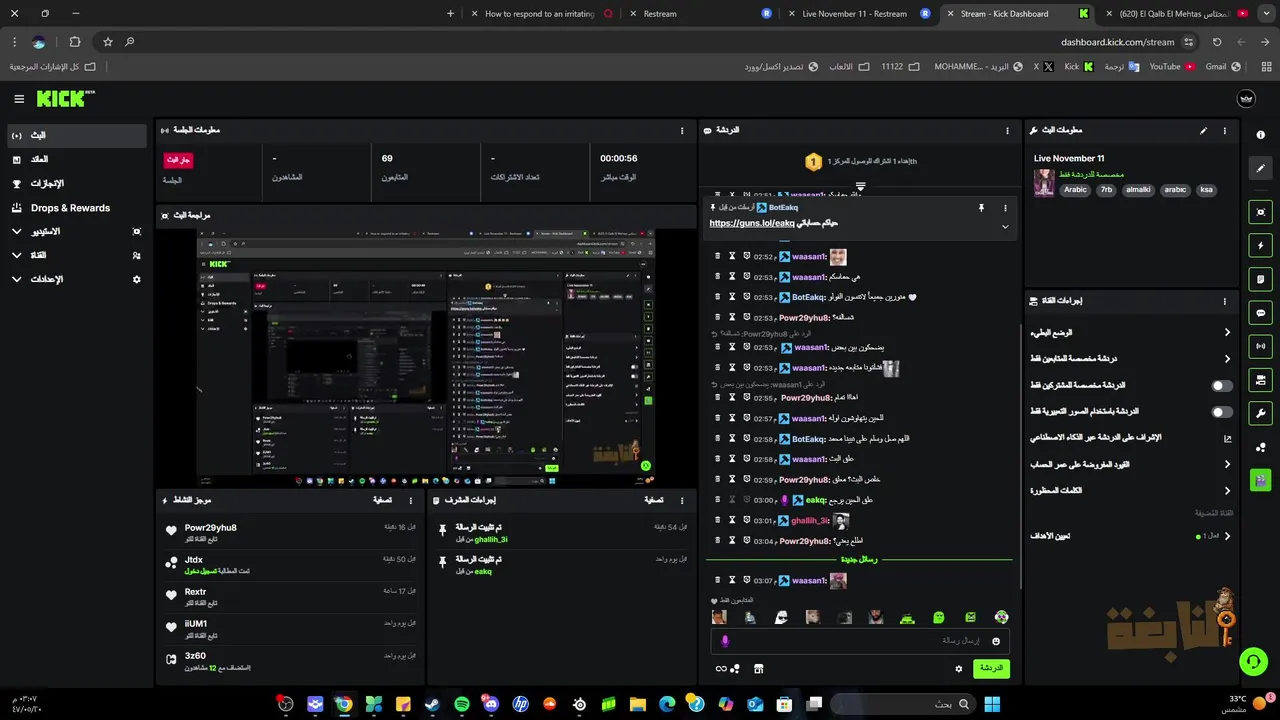Expand the الاستديو sidebar section
This screenshot has height=720, width=1280.
click(77, 231)
